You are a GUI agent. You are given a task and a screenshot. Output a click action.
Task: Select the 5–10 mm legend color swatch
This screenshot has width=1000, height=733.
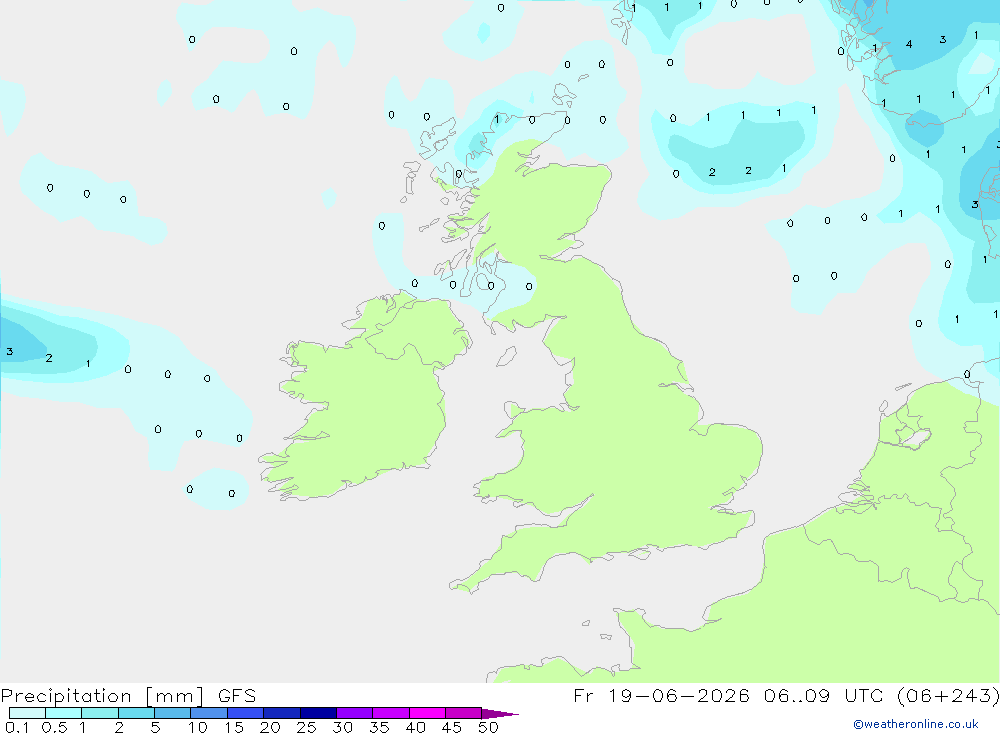[x=172, y=713]
